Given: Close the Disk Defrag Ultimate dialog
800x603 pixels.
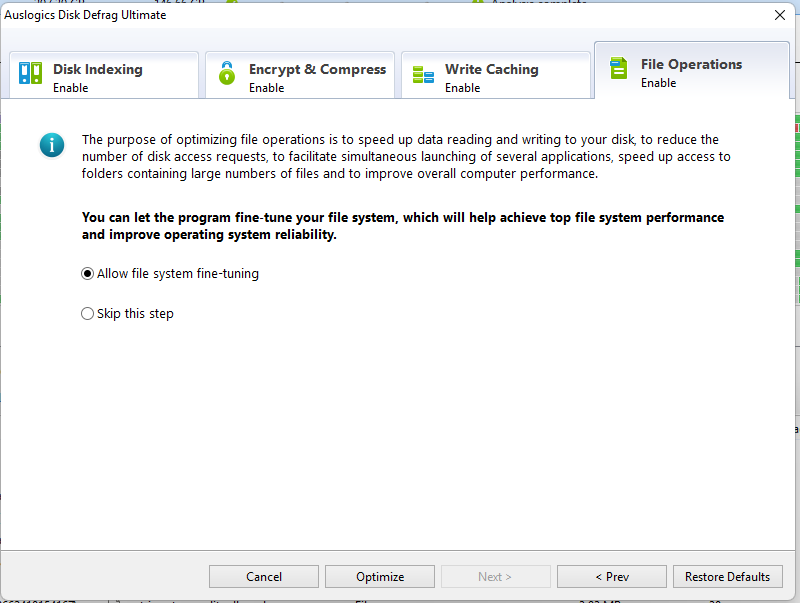Looking at the screenshot, I should point(780,15).
